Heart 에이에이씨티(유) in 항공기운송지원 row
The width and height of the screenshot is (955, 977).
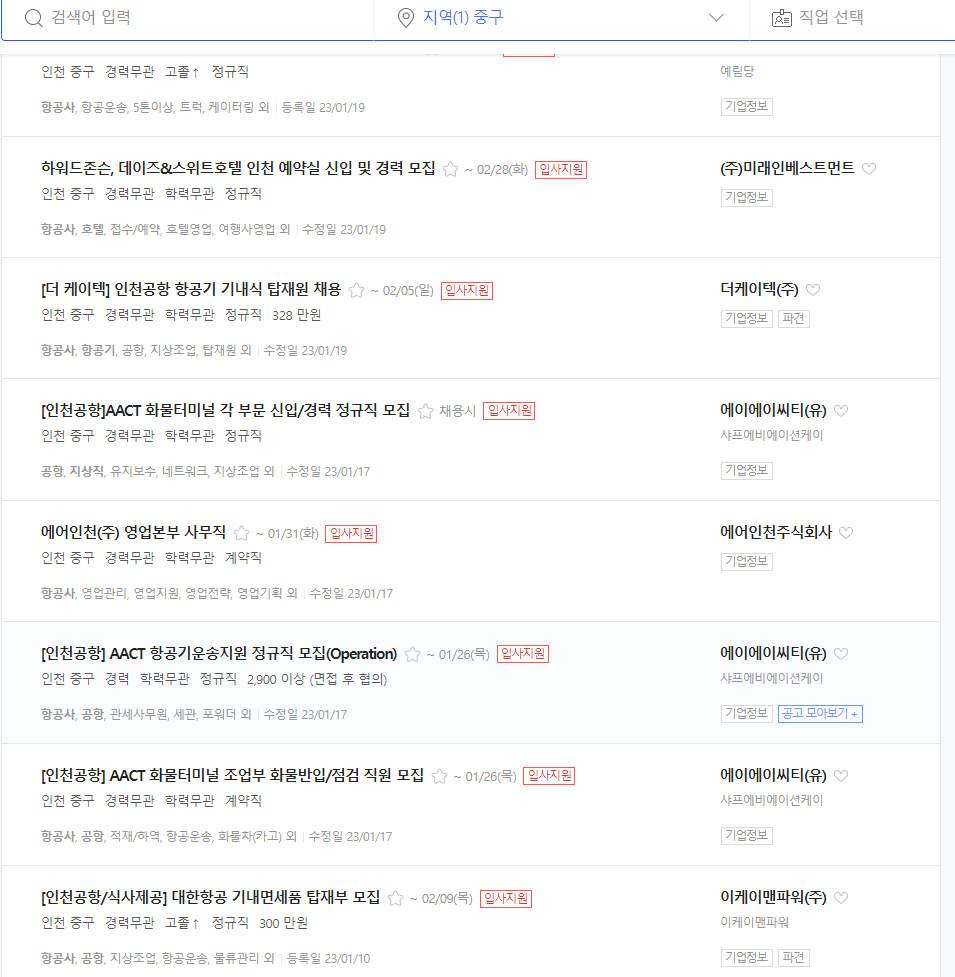pyautogui.click(x=841, y=654)
